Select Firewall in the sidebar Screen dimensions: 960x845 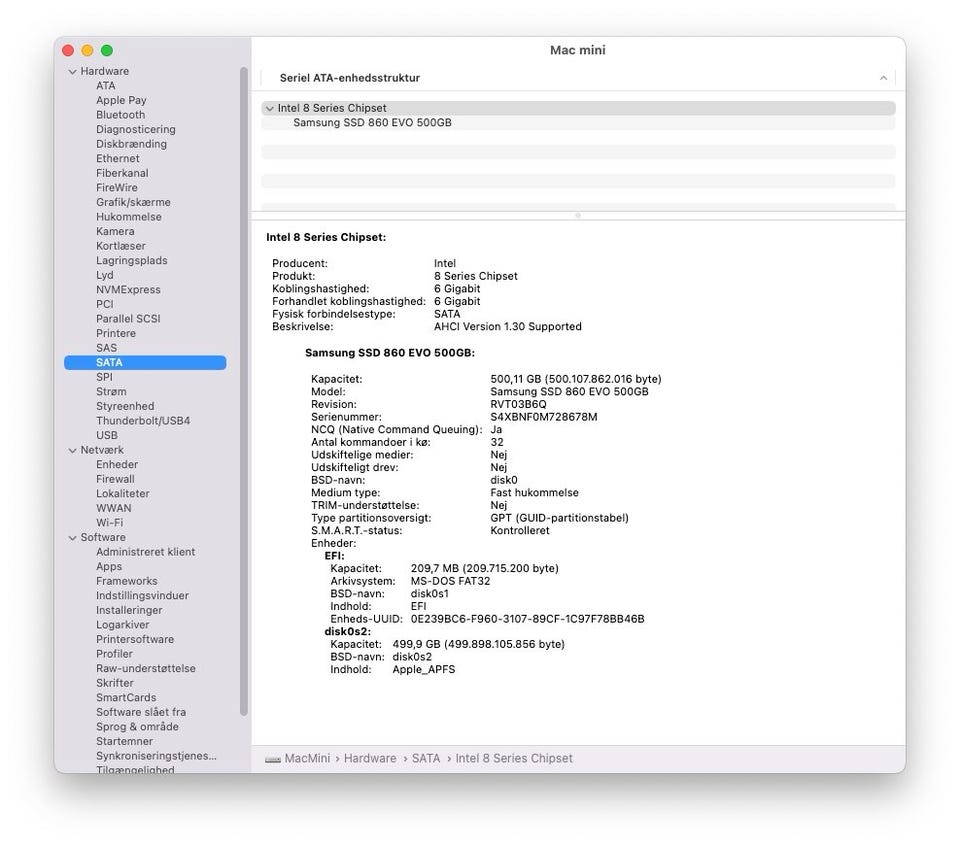click(x=115, y=479)
